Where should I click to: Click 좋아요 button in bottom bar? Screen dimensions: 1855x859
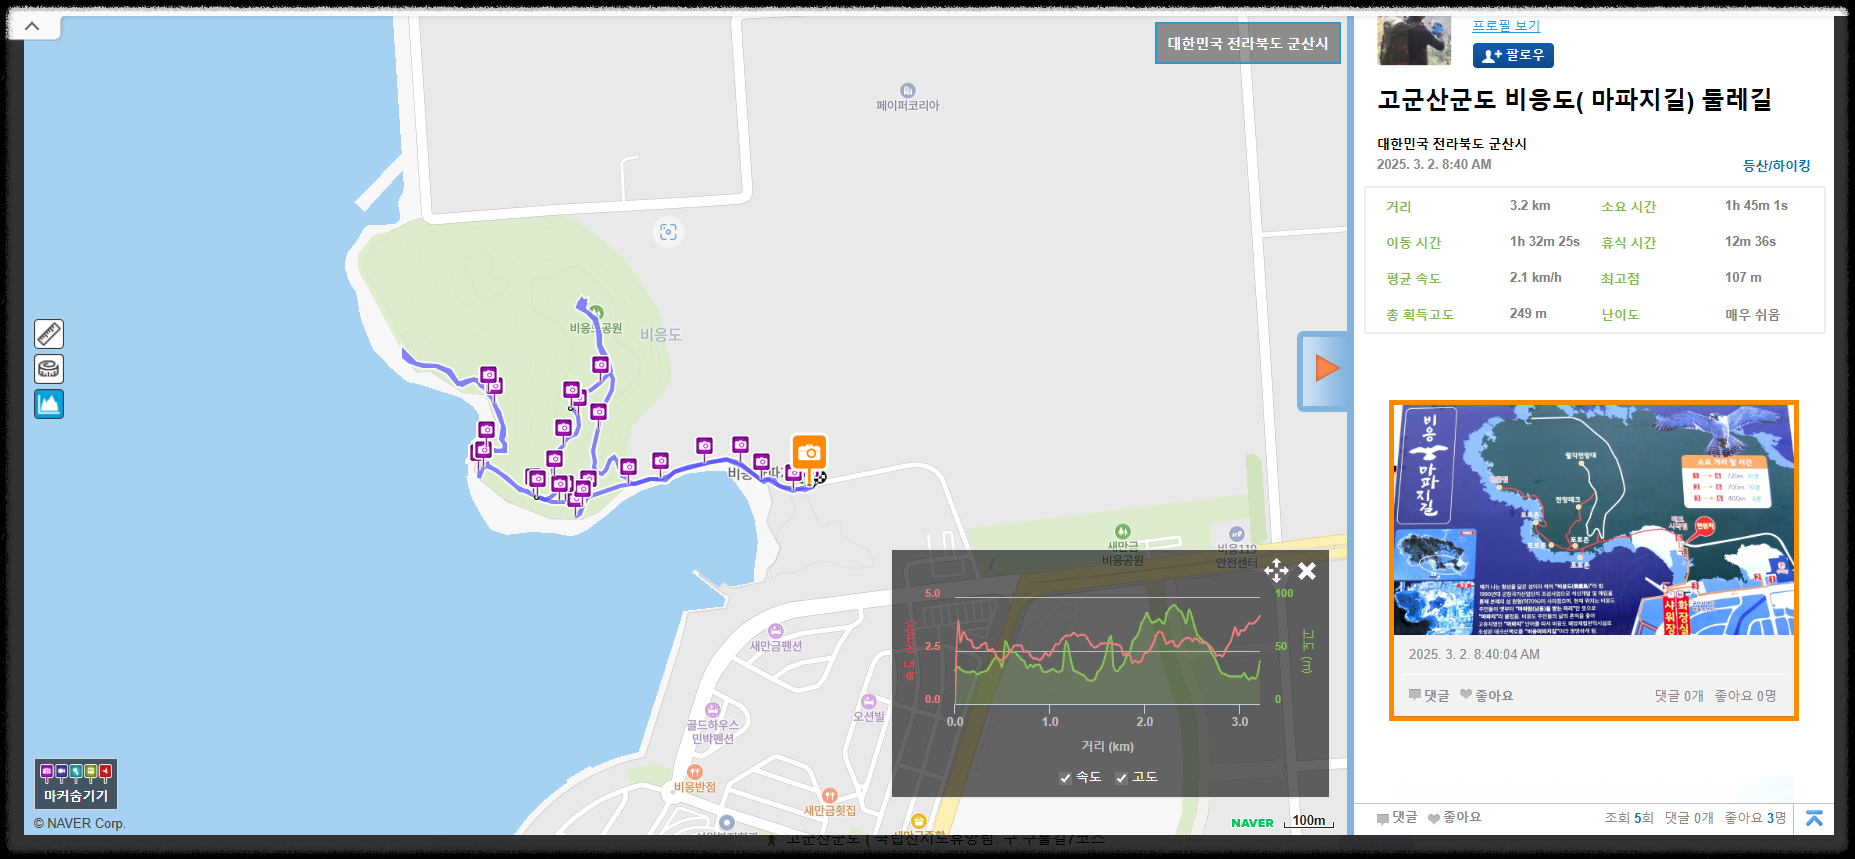[1454, 818]
